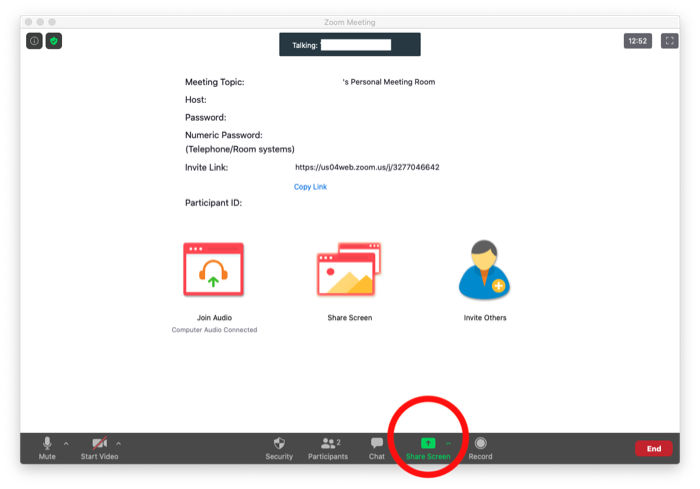Screen dimensions: 700x489
Task: Click the invite link URL text
Action: coord(367,167)
